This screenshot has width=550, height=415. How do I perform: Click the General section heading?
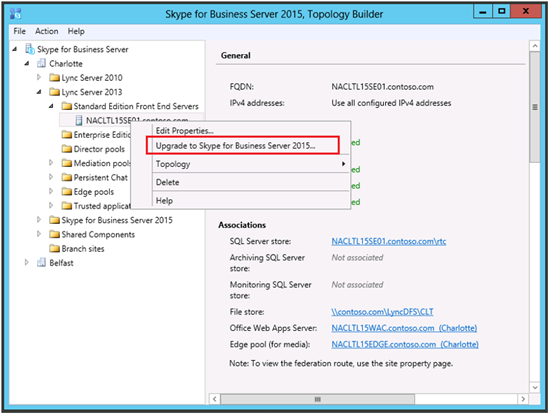pyautogui.click(x=236, y=55)
